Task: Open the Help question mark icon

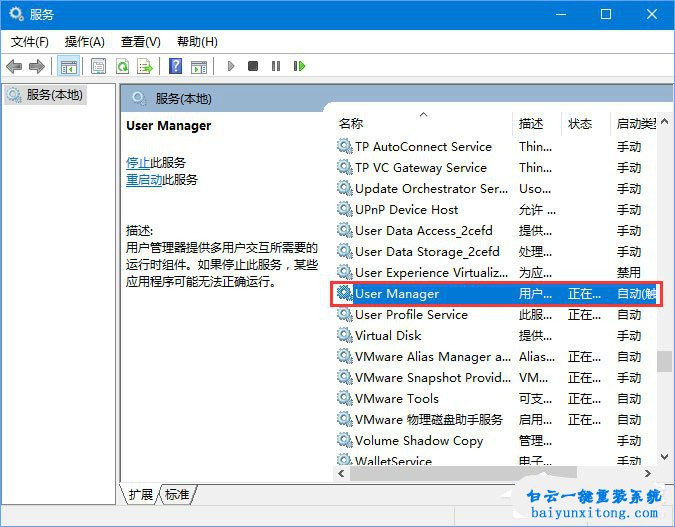Action: point(175,66)
